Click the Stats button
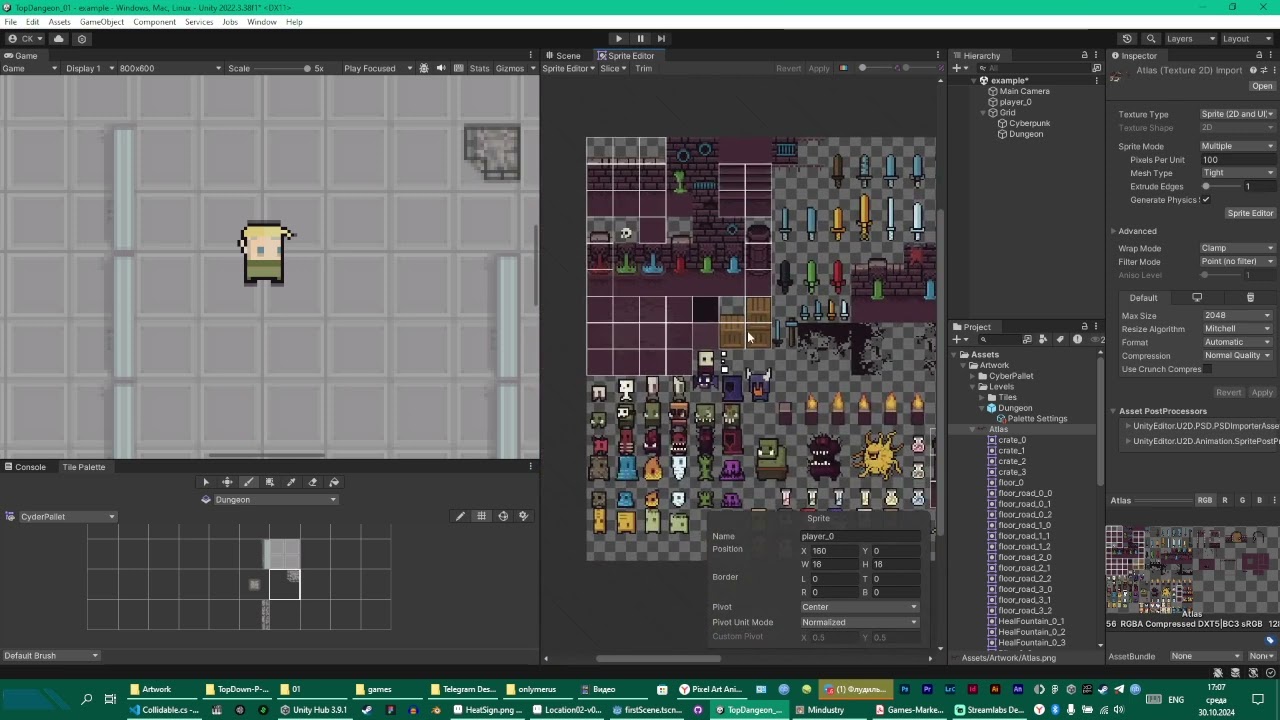 (479, 68)
